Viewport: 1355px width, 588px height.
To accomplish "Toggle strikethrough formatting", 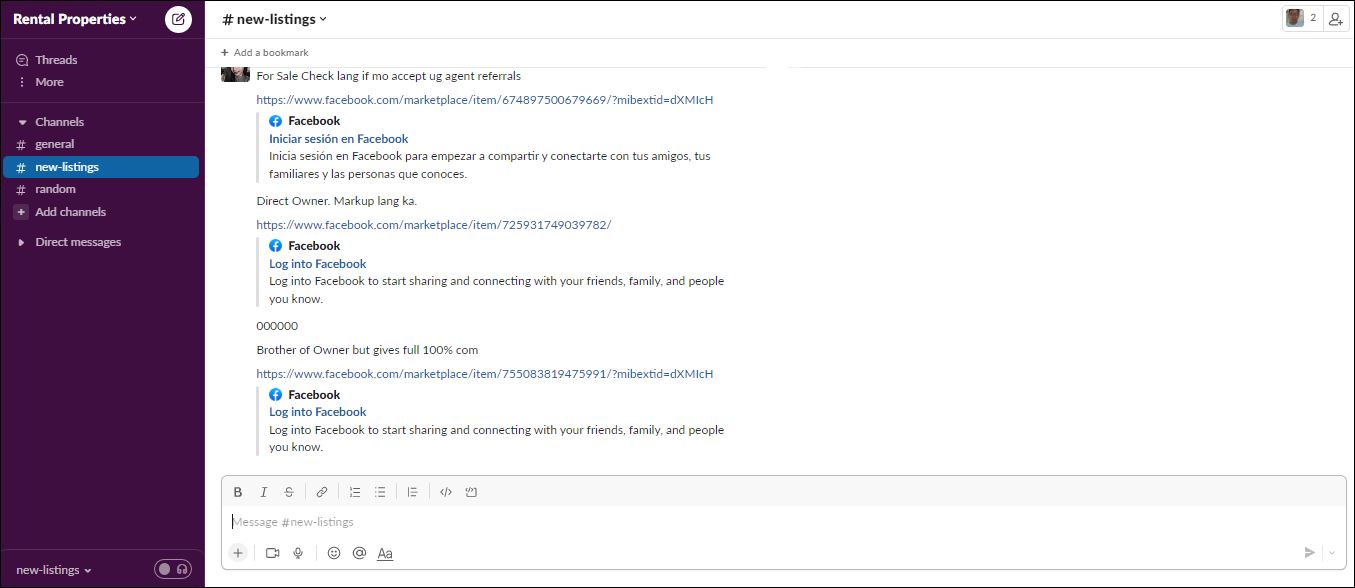I will pos(289,492).
